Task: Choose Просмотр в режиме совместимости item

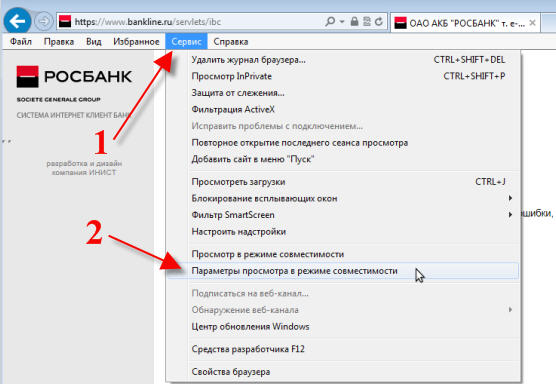Action: pyautogui.click(x=343, y=254)
